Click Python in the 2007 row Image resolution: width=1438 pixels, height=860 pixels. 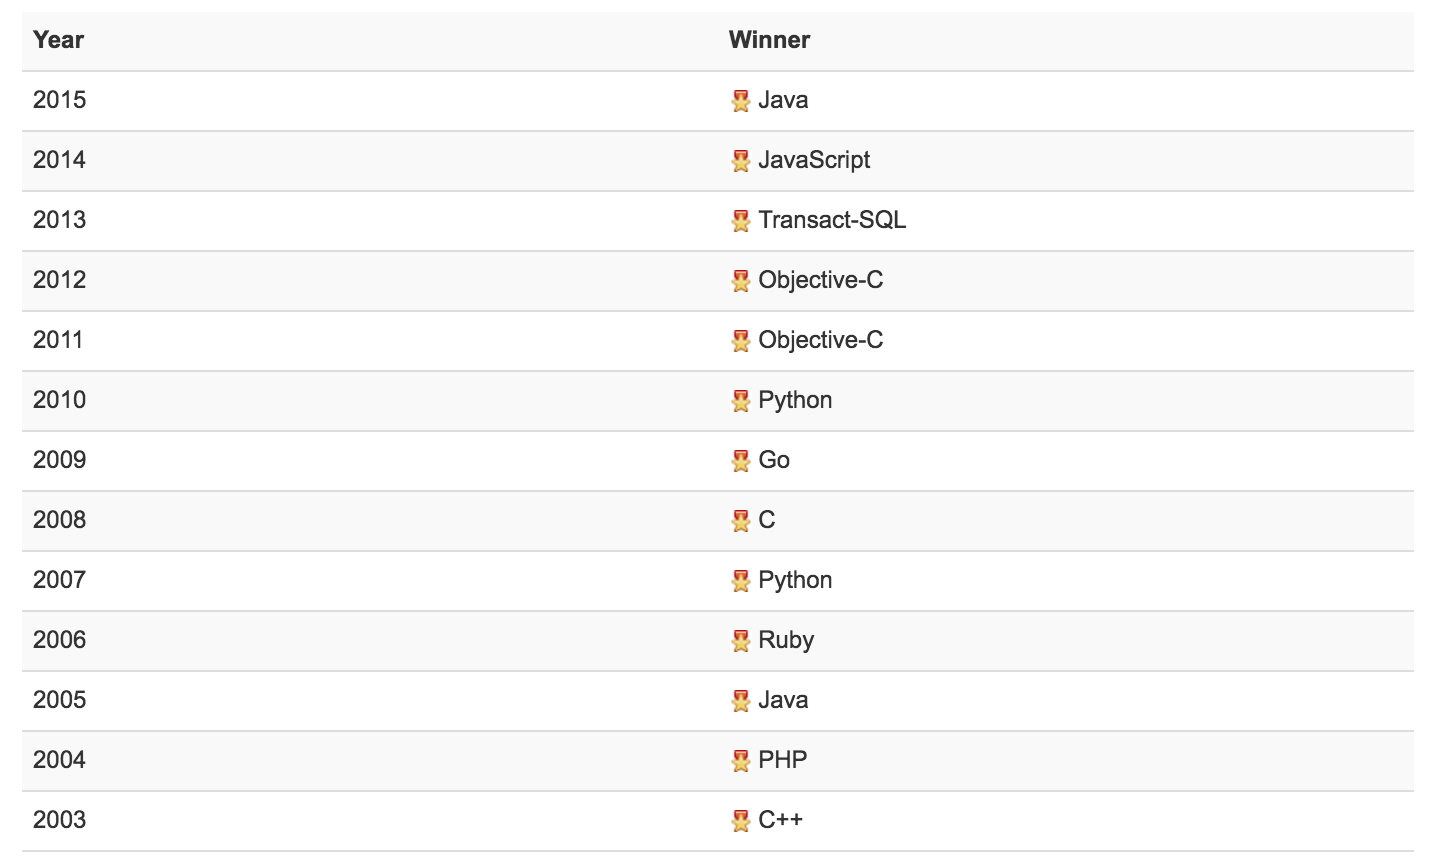click(x=795, y=580)
